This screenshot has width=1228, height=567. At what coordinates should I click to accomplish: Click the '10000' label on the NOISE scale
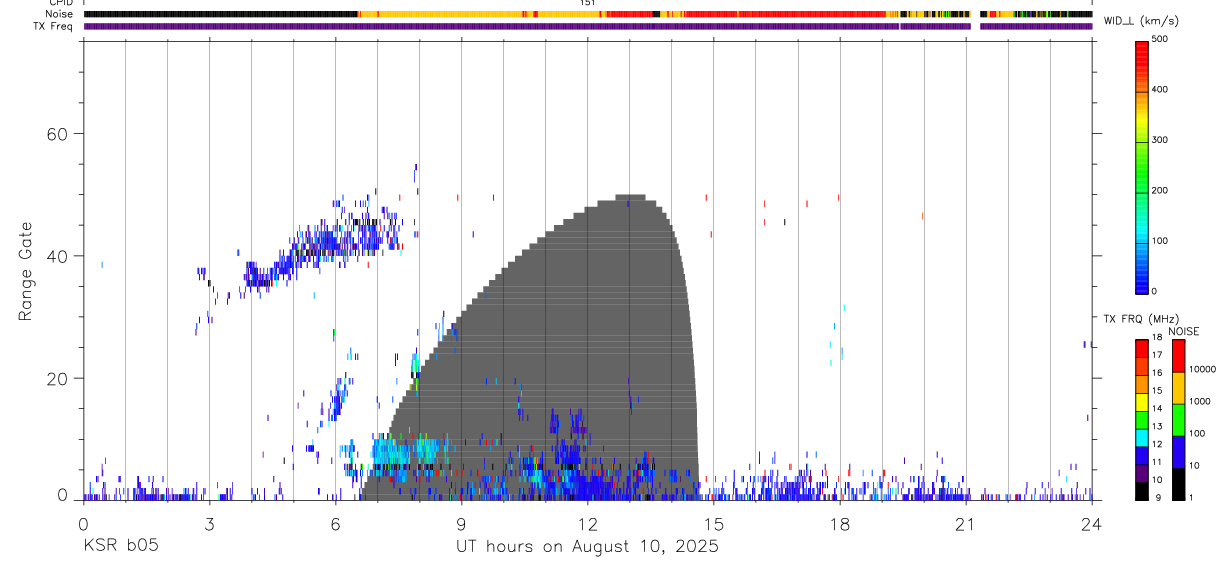point(1200,369)
